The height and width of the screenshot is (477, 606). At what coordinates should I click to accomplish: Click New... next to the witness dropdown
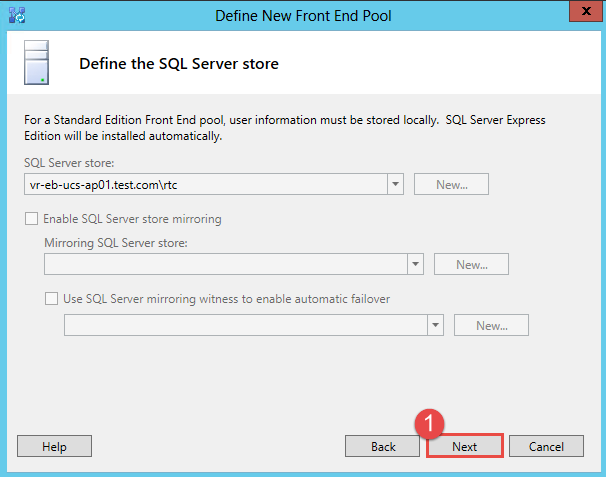pos(491,325)
